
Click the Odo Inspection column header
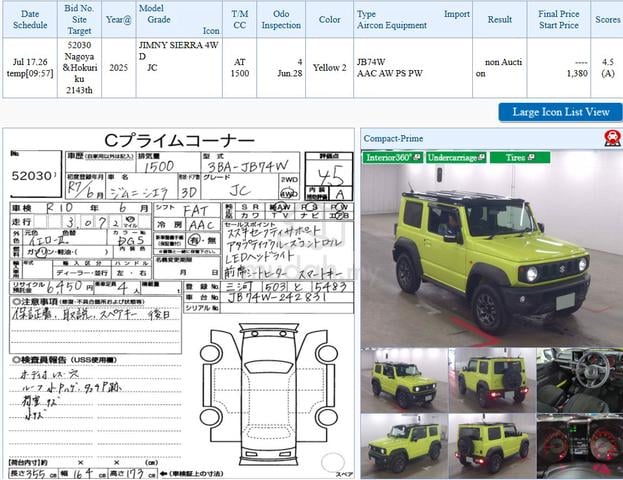point(281,19)
